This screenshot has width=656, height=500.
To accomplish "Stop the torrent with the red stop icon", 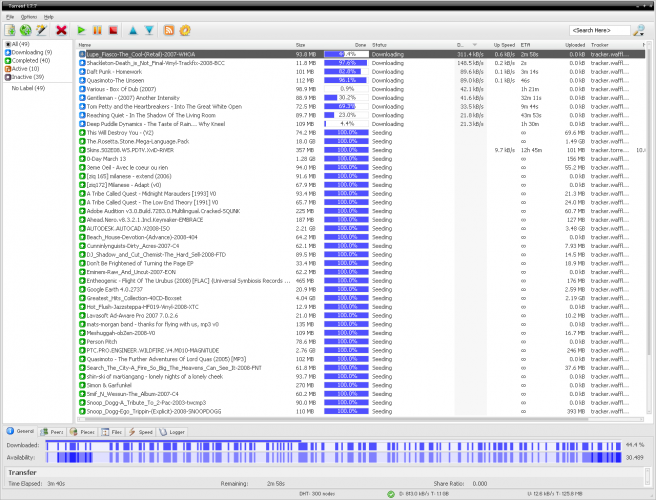I will 113,31.
